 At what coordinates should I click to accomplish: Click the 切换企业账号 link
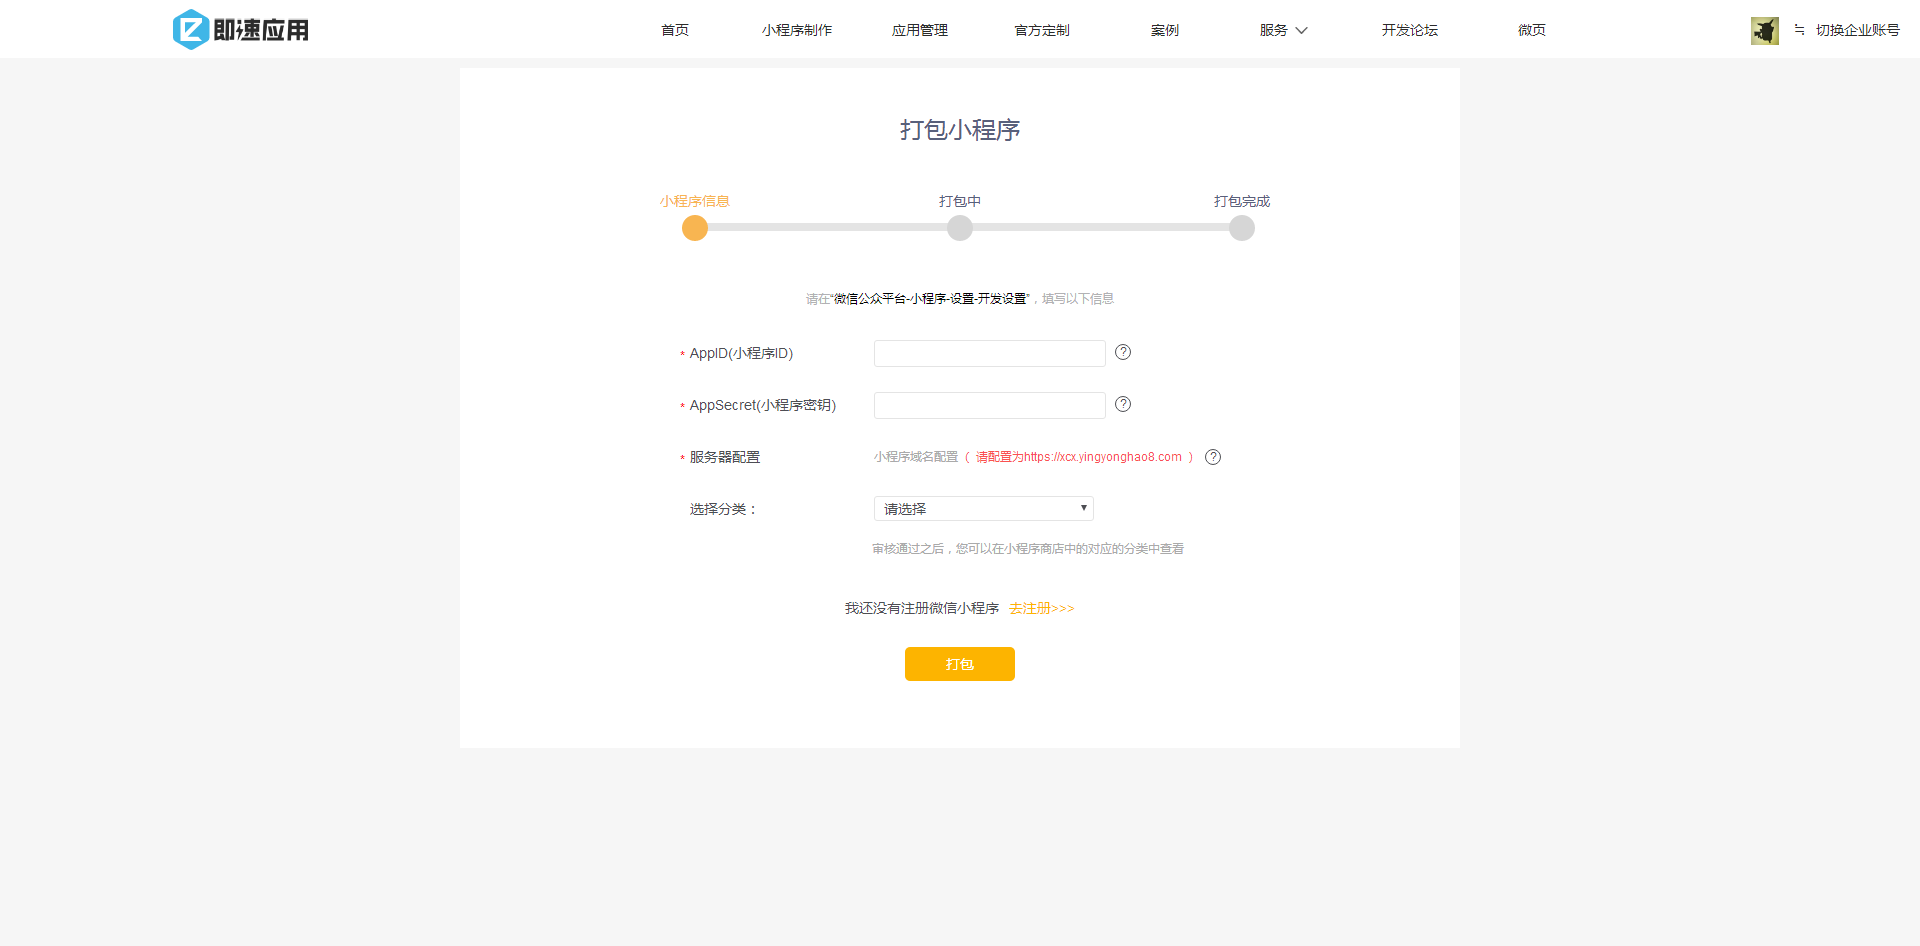pyautogui.click(x=1858, y=30)
